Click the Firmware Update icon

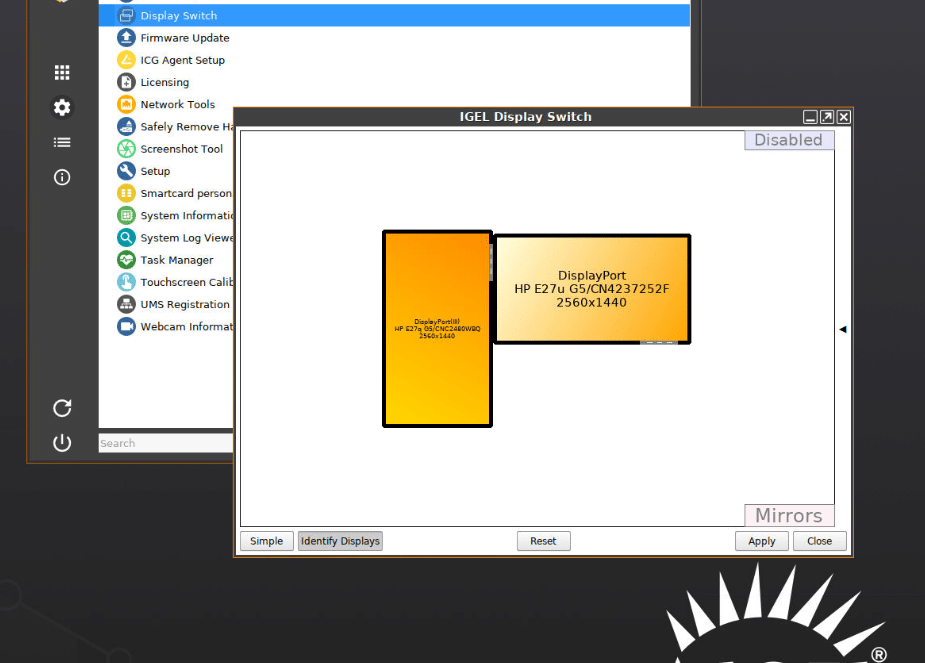click(126, 38)
